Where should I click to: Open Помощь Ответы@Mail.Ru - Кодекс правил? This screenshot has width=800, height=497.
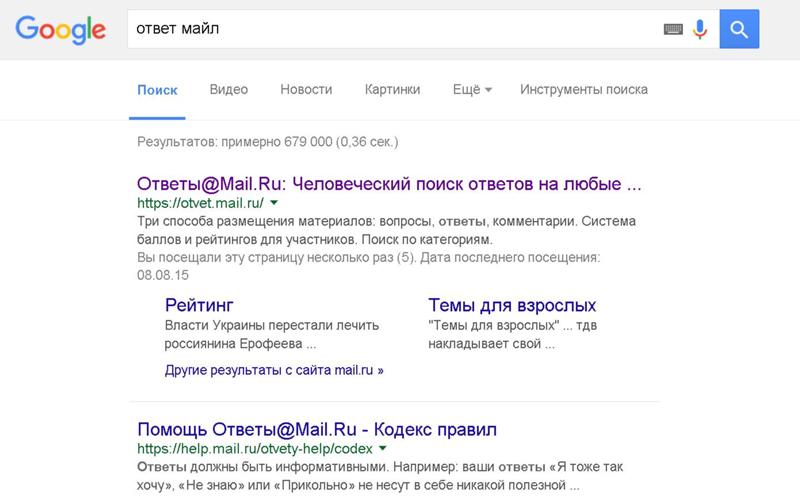pyautogui.click(x=317, y=430)
